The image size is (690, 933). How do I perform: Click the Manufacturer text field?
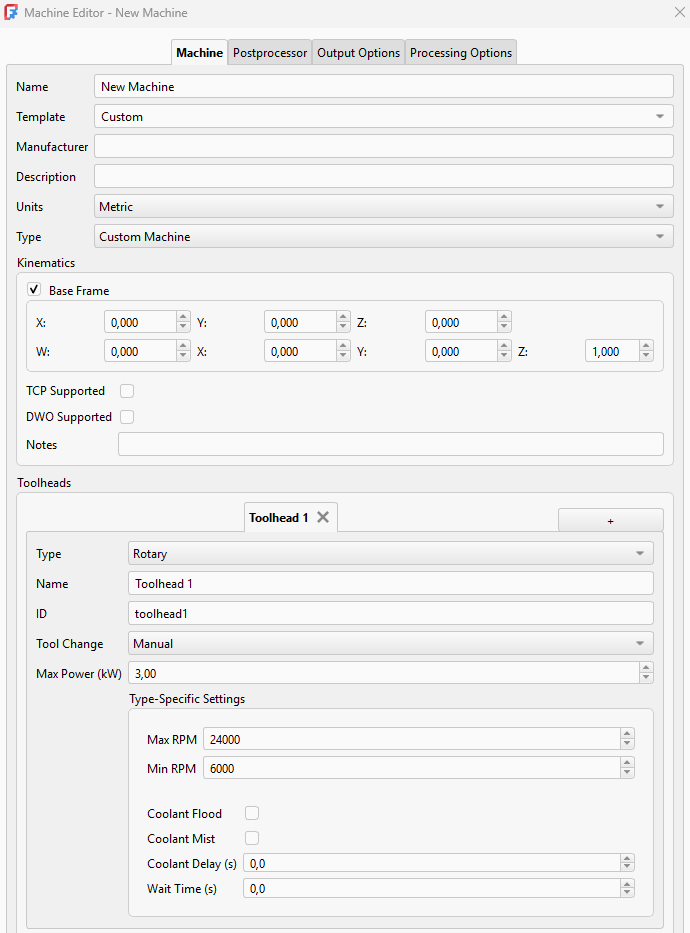383,147
